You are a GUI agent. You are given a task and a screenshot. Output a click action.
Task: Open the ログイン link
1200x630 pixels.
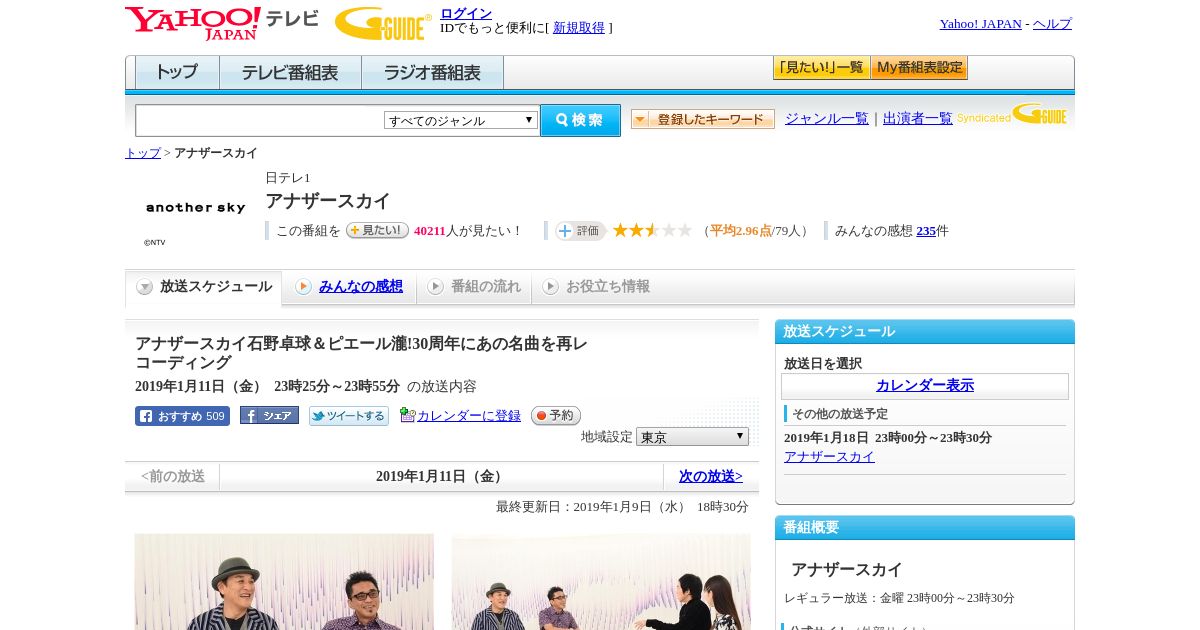pos(466,13)
